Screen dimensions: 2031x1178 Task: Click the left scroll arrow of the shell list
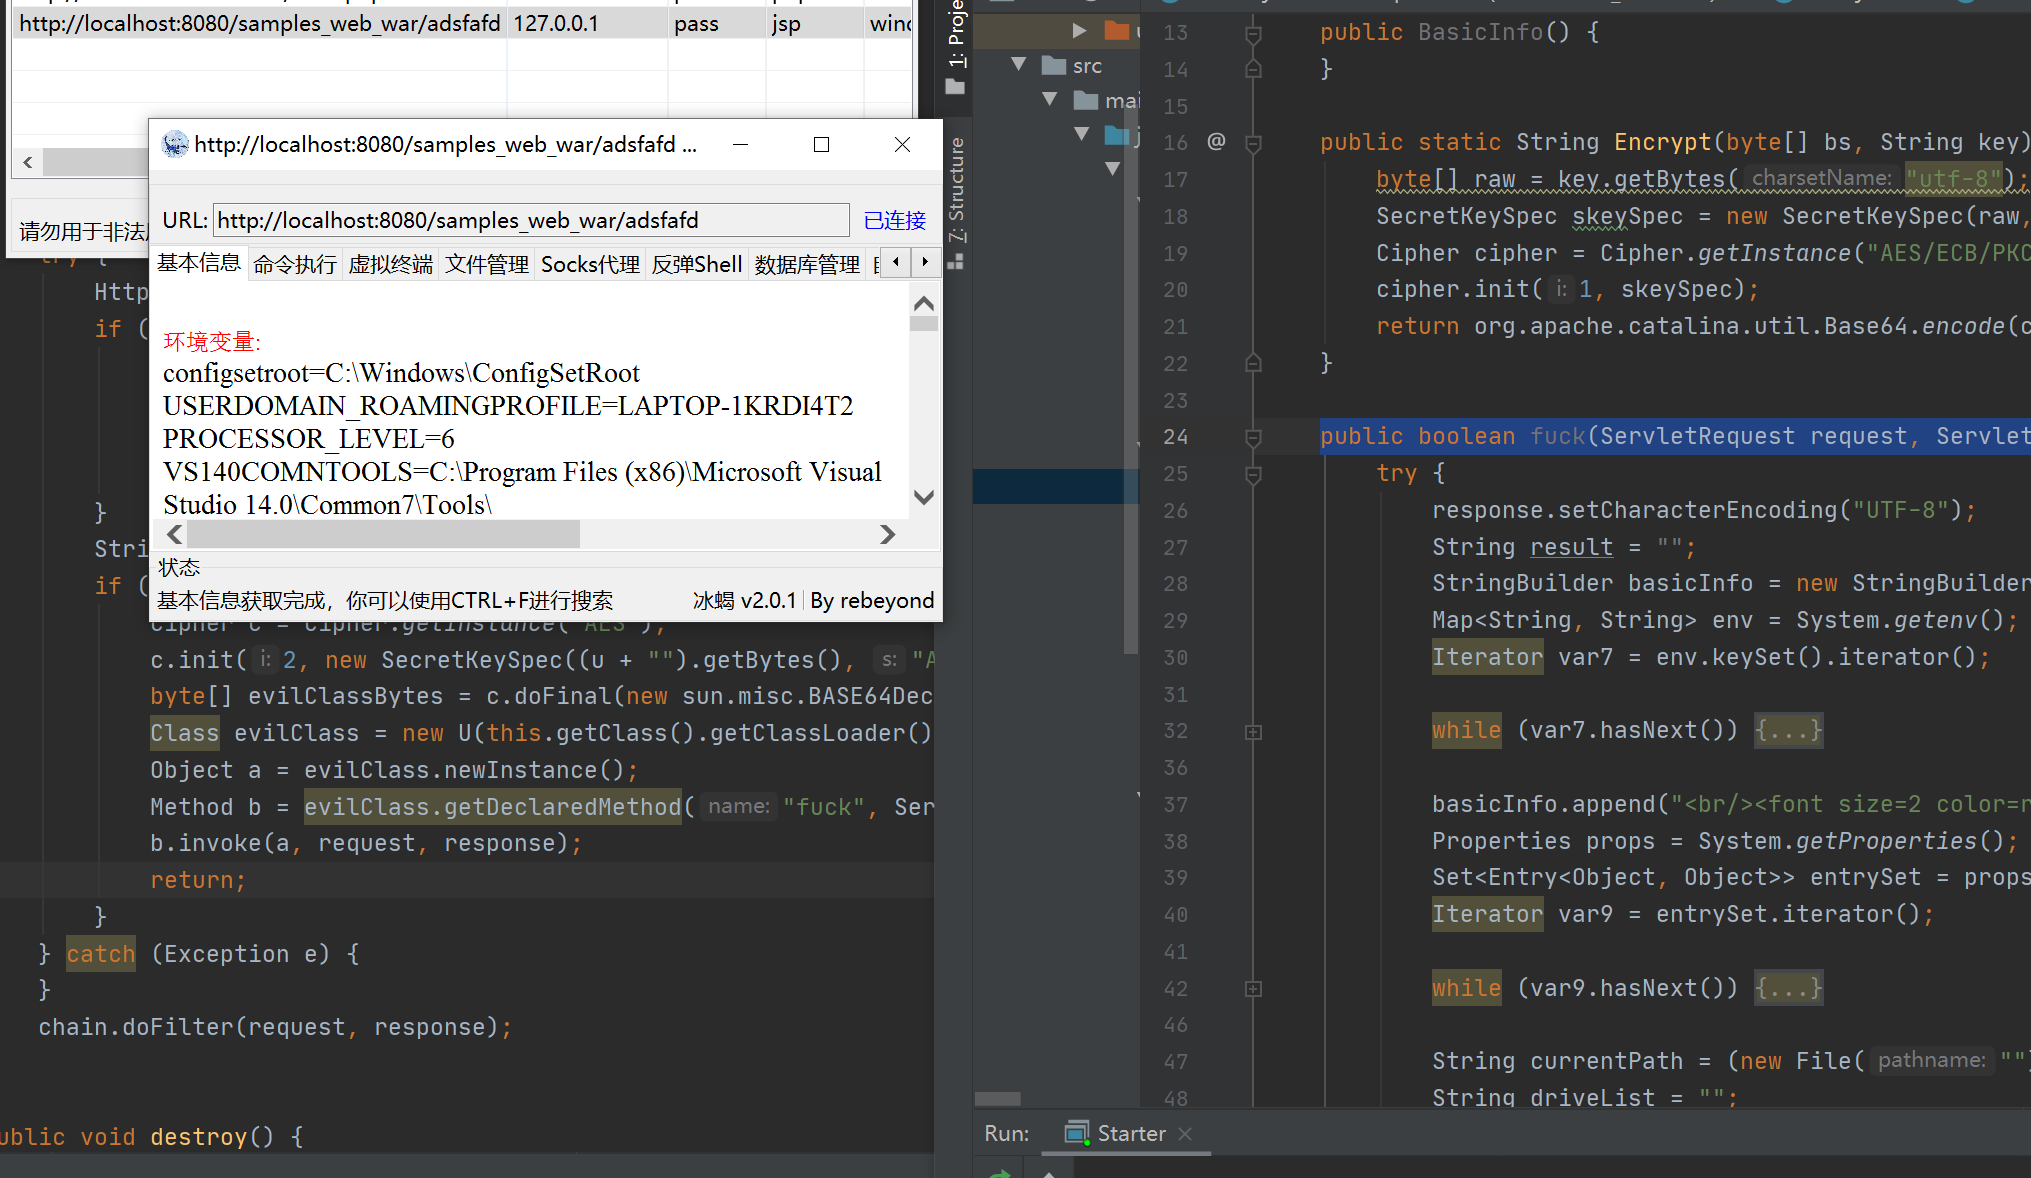[28, 162]
